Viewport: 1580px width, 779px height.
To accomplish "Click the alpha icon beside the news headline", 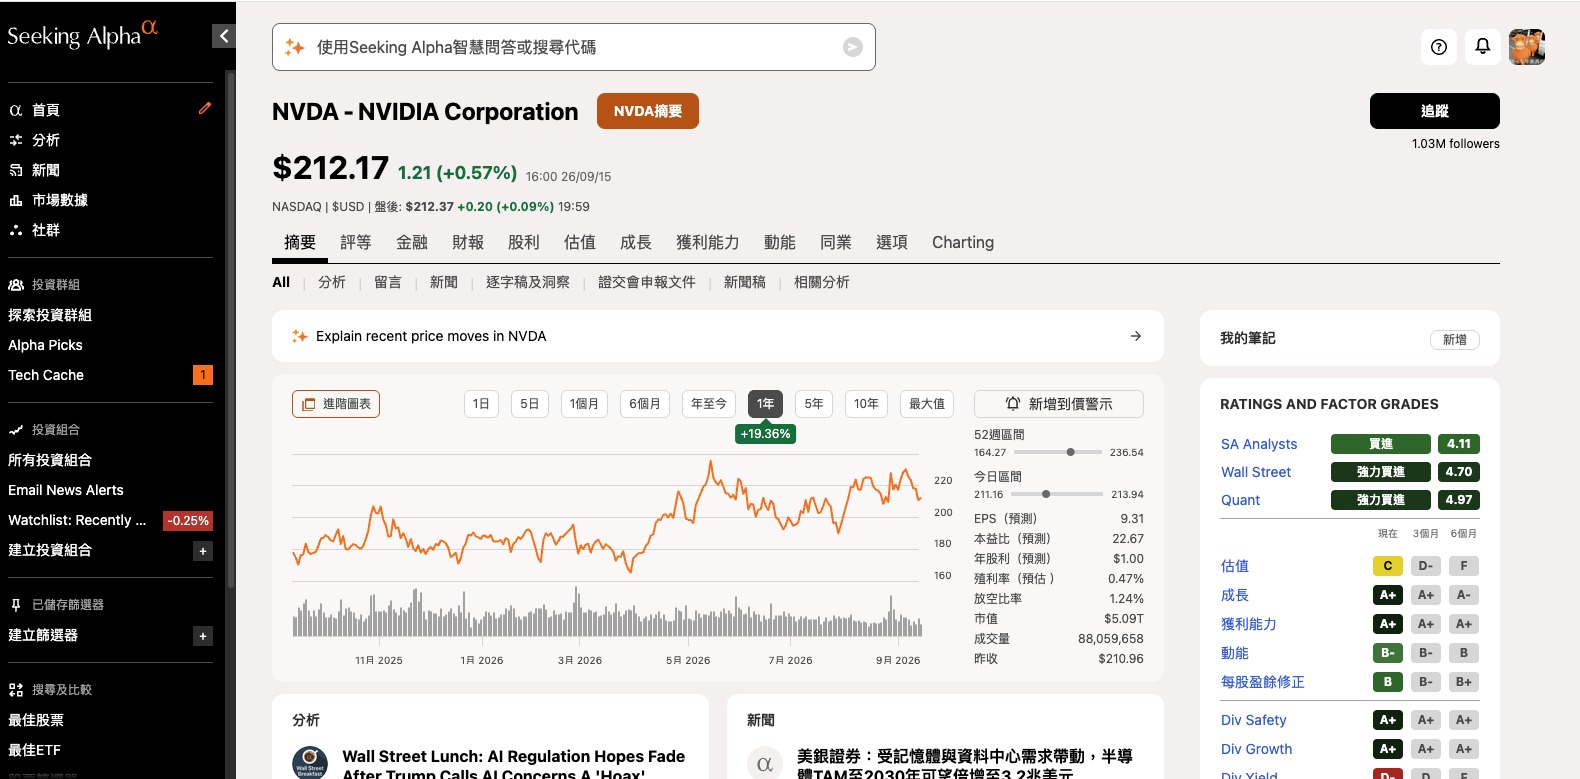I will tap(765, 764).
